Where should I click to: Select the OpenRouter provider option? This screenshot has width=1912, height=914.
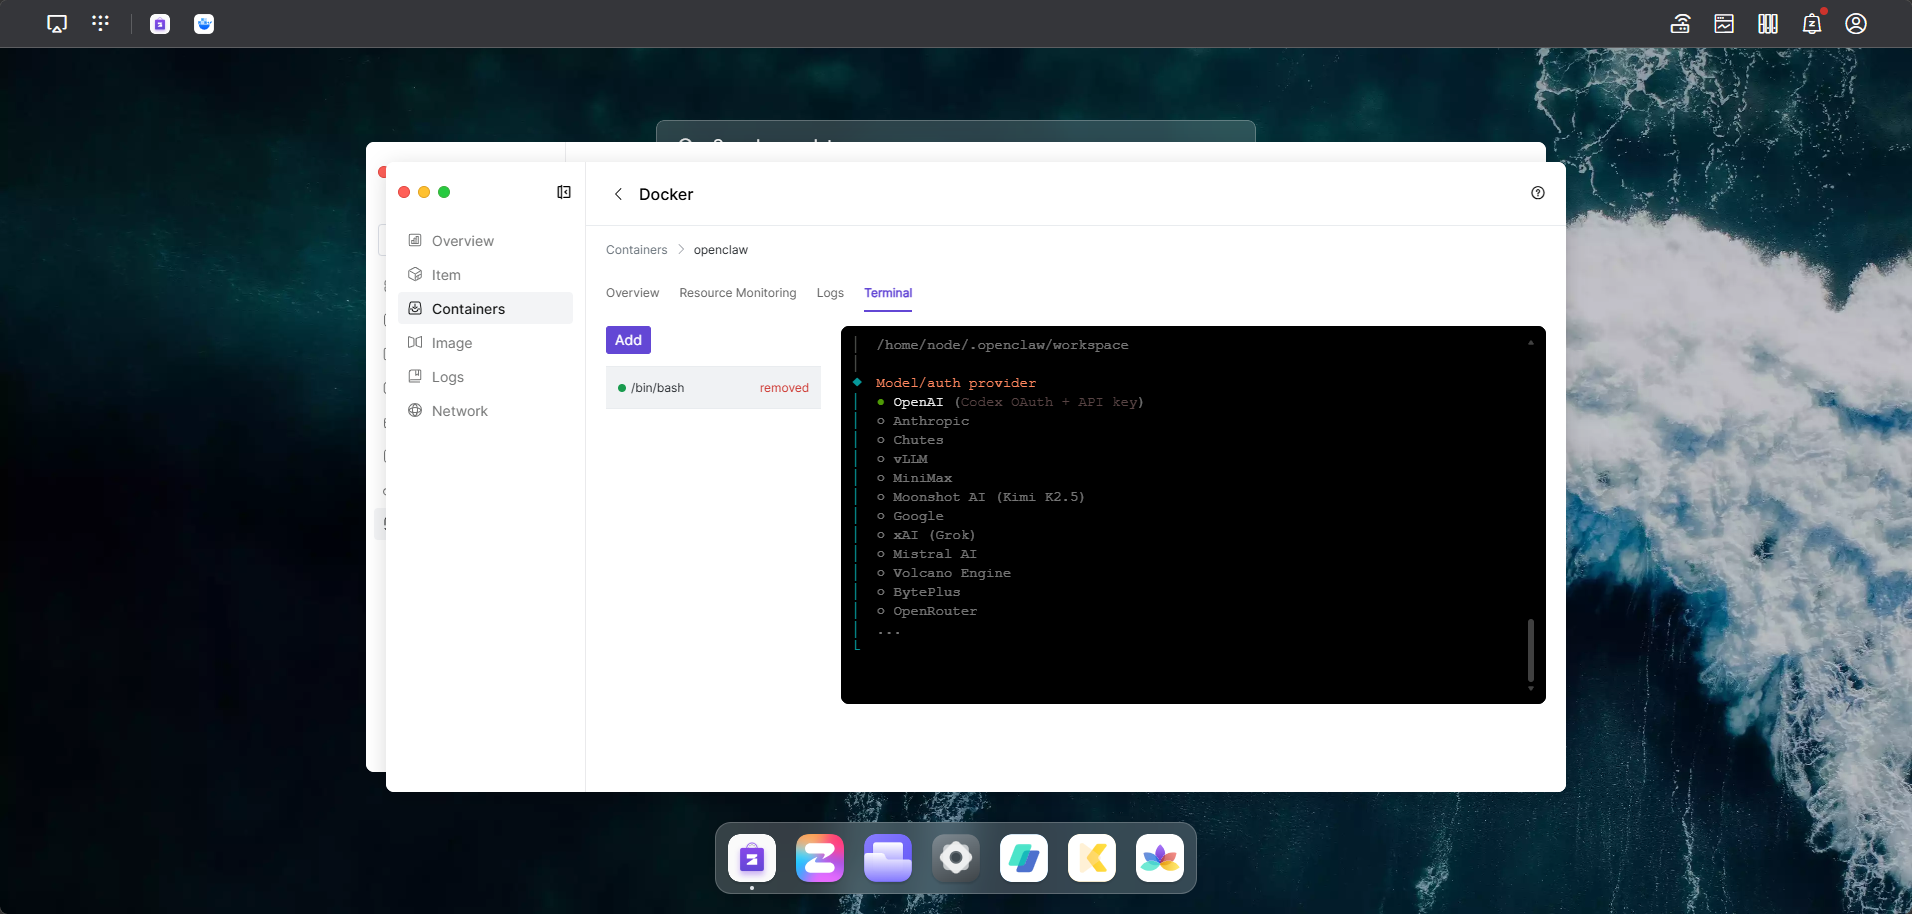[934, 611]
